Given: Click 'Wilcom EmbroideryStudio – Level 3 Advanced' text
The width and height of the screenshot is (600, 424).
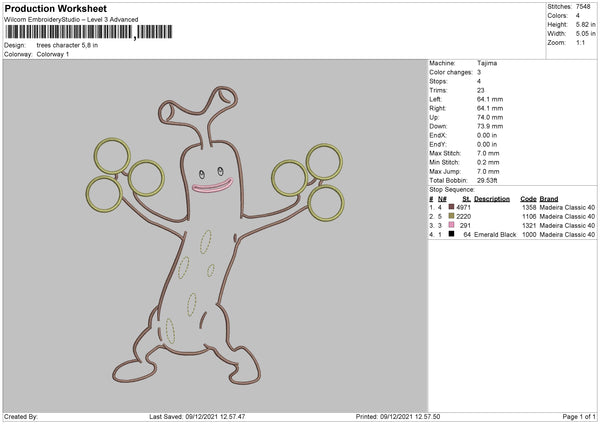Looking at the screenshot, I should (71, 19).
